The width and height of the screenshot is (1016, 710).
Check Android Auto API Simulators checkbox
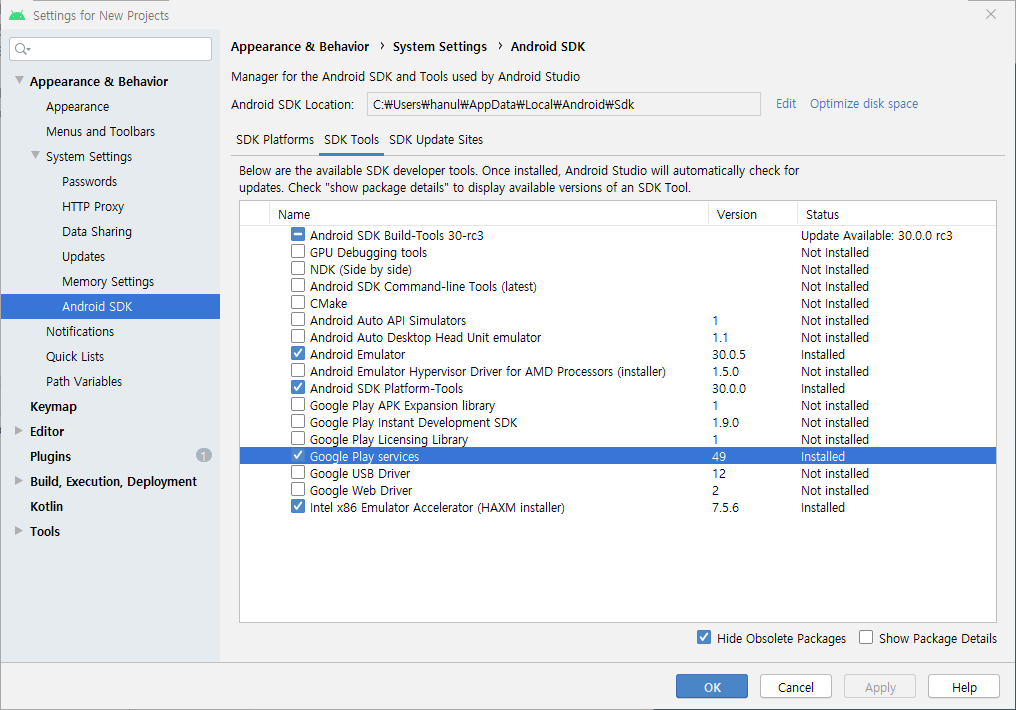click(x=297, y=319)
